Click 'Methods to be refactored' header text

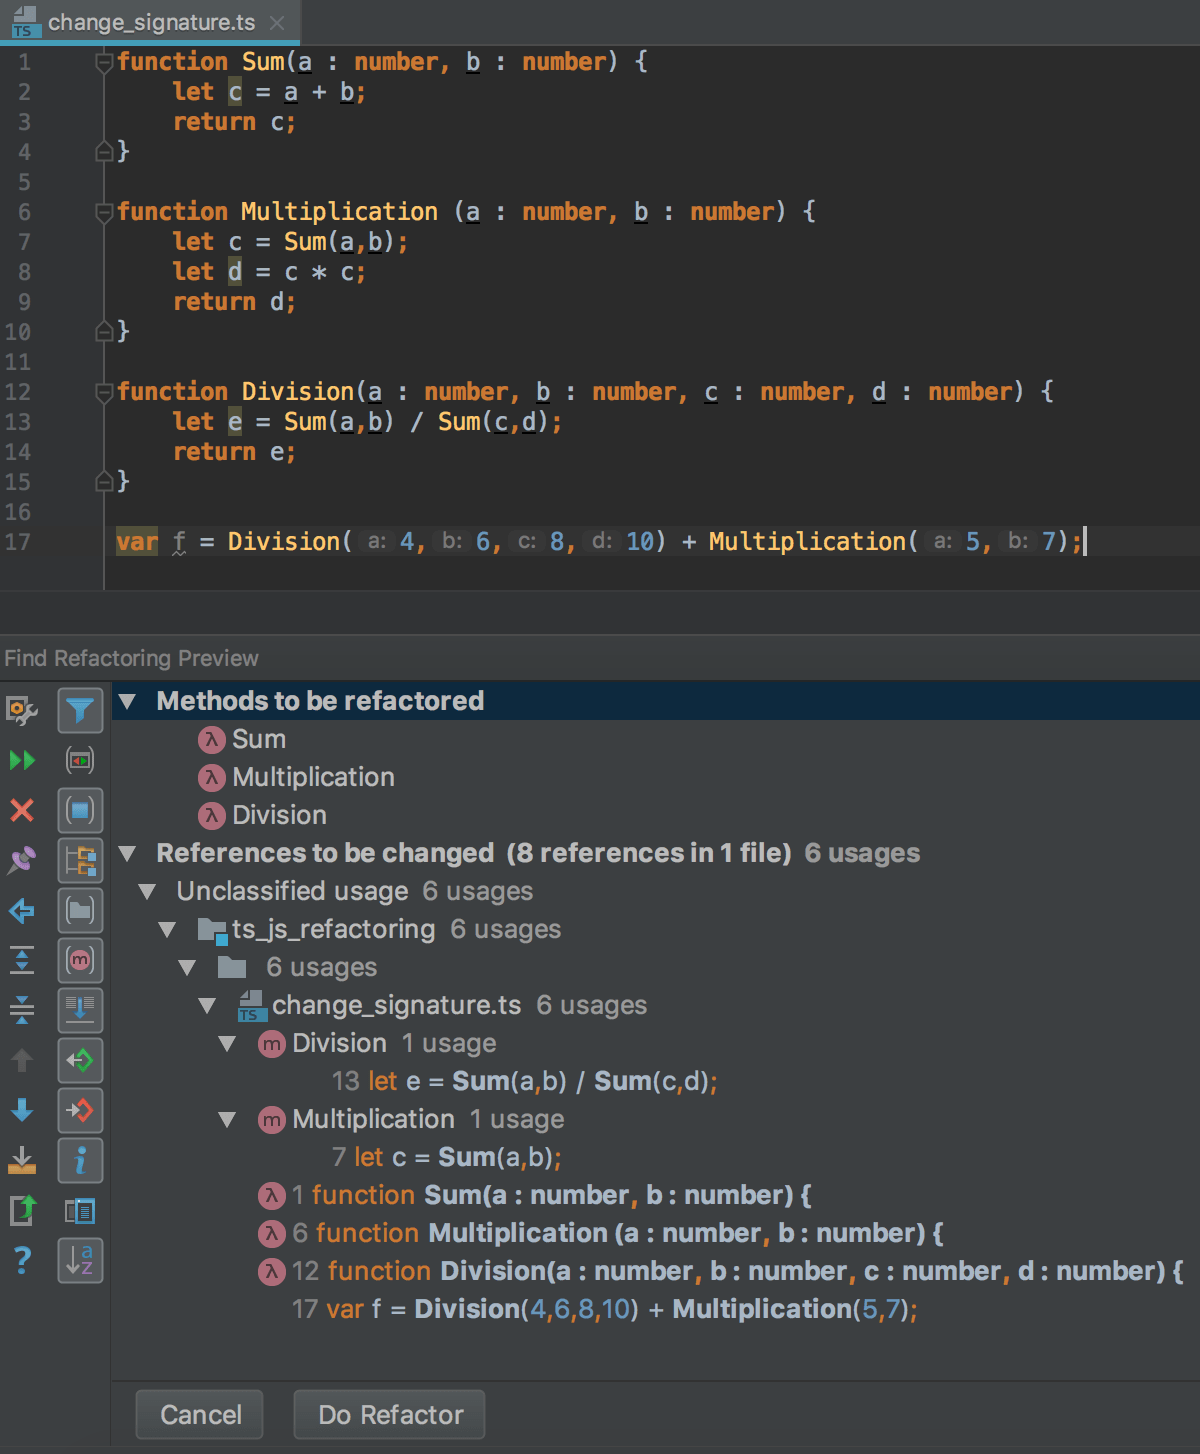pyautogui.click(x=320, y=701)
